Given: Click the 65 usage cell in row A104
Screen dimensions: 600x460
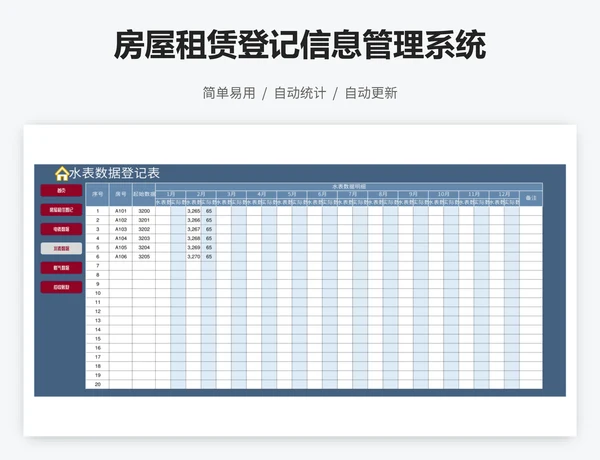Looking at the screenshot, I should coord(209,238).
